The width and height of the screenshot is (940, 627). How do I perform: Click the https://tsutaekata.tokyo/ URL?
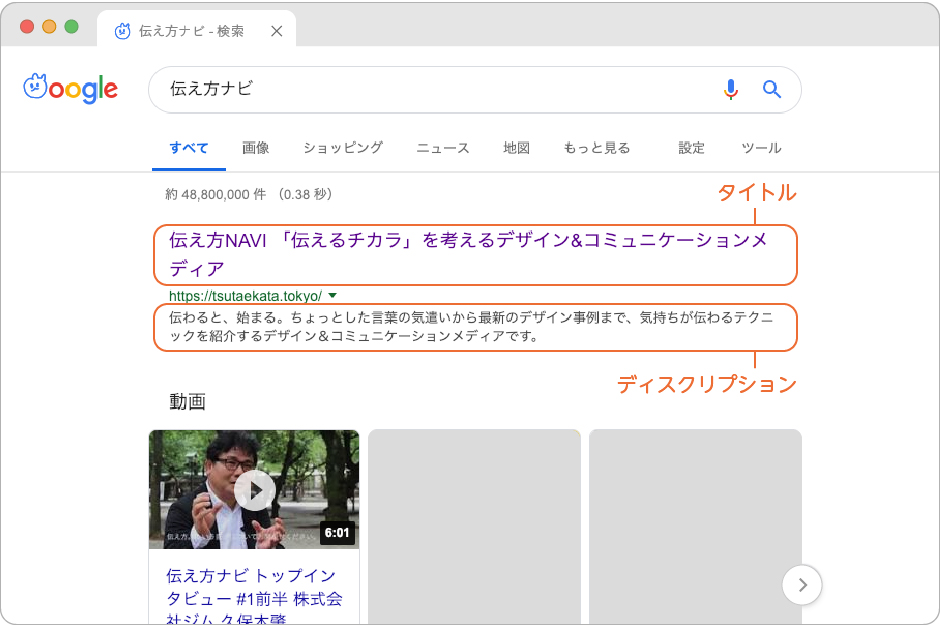click(x=245, y=296)
